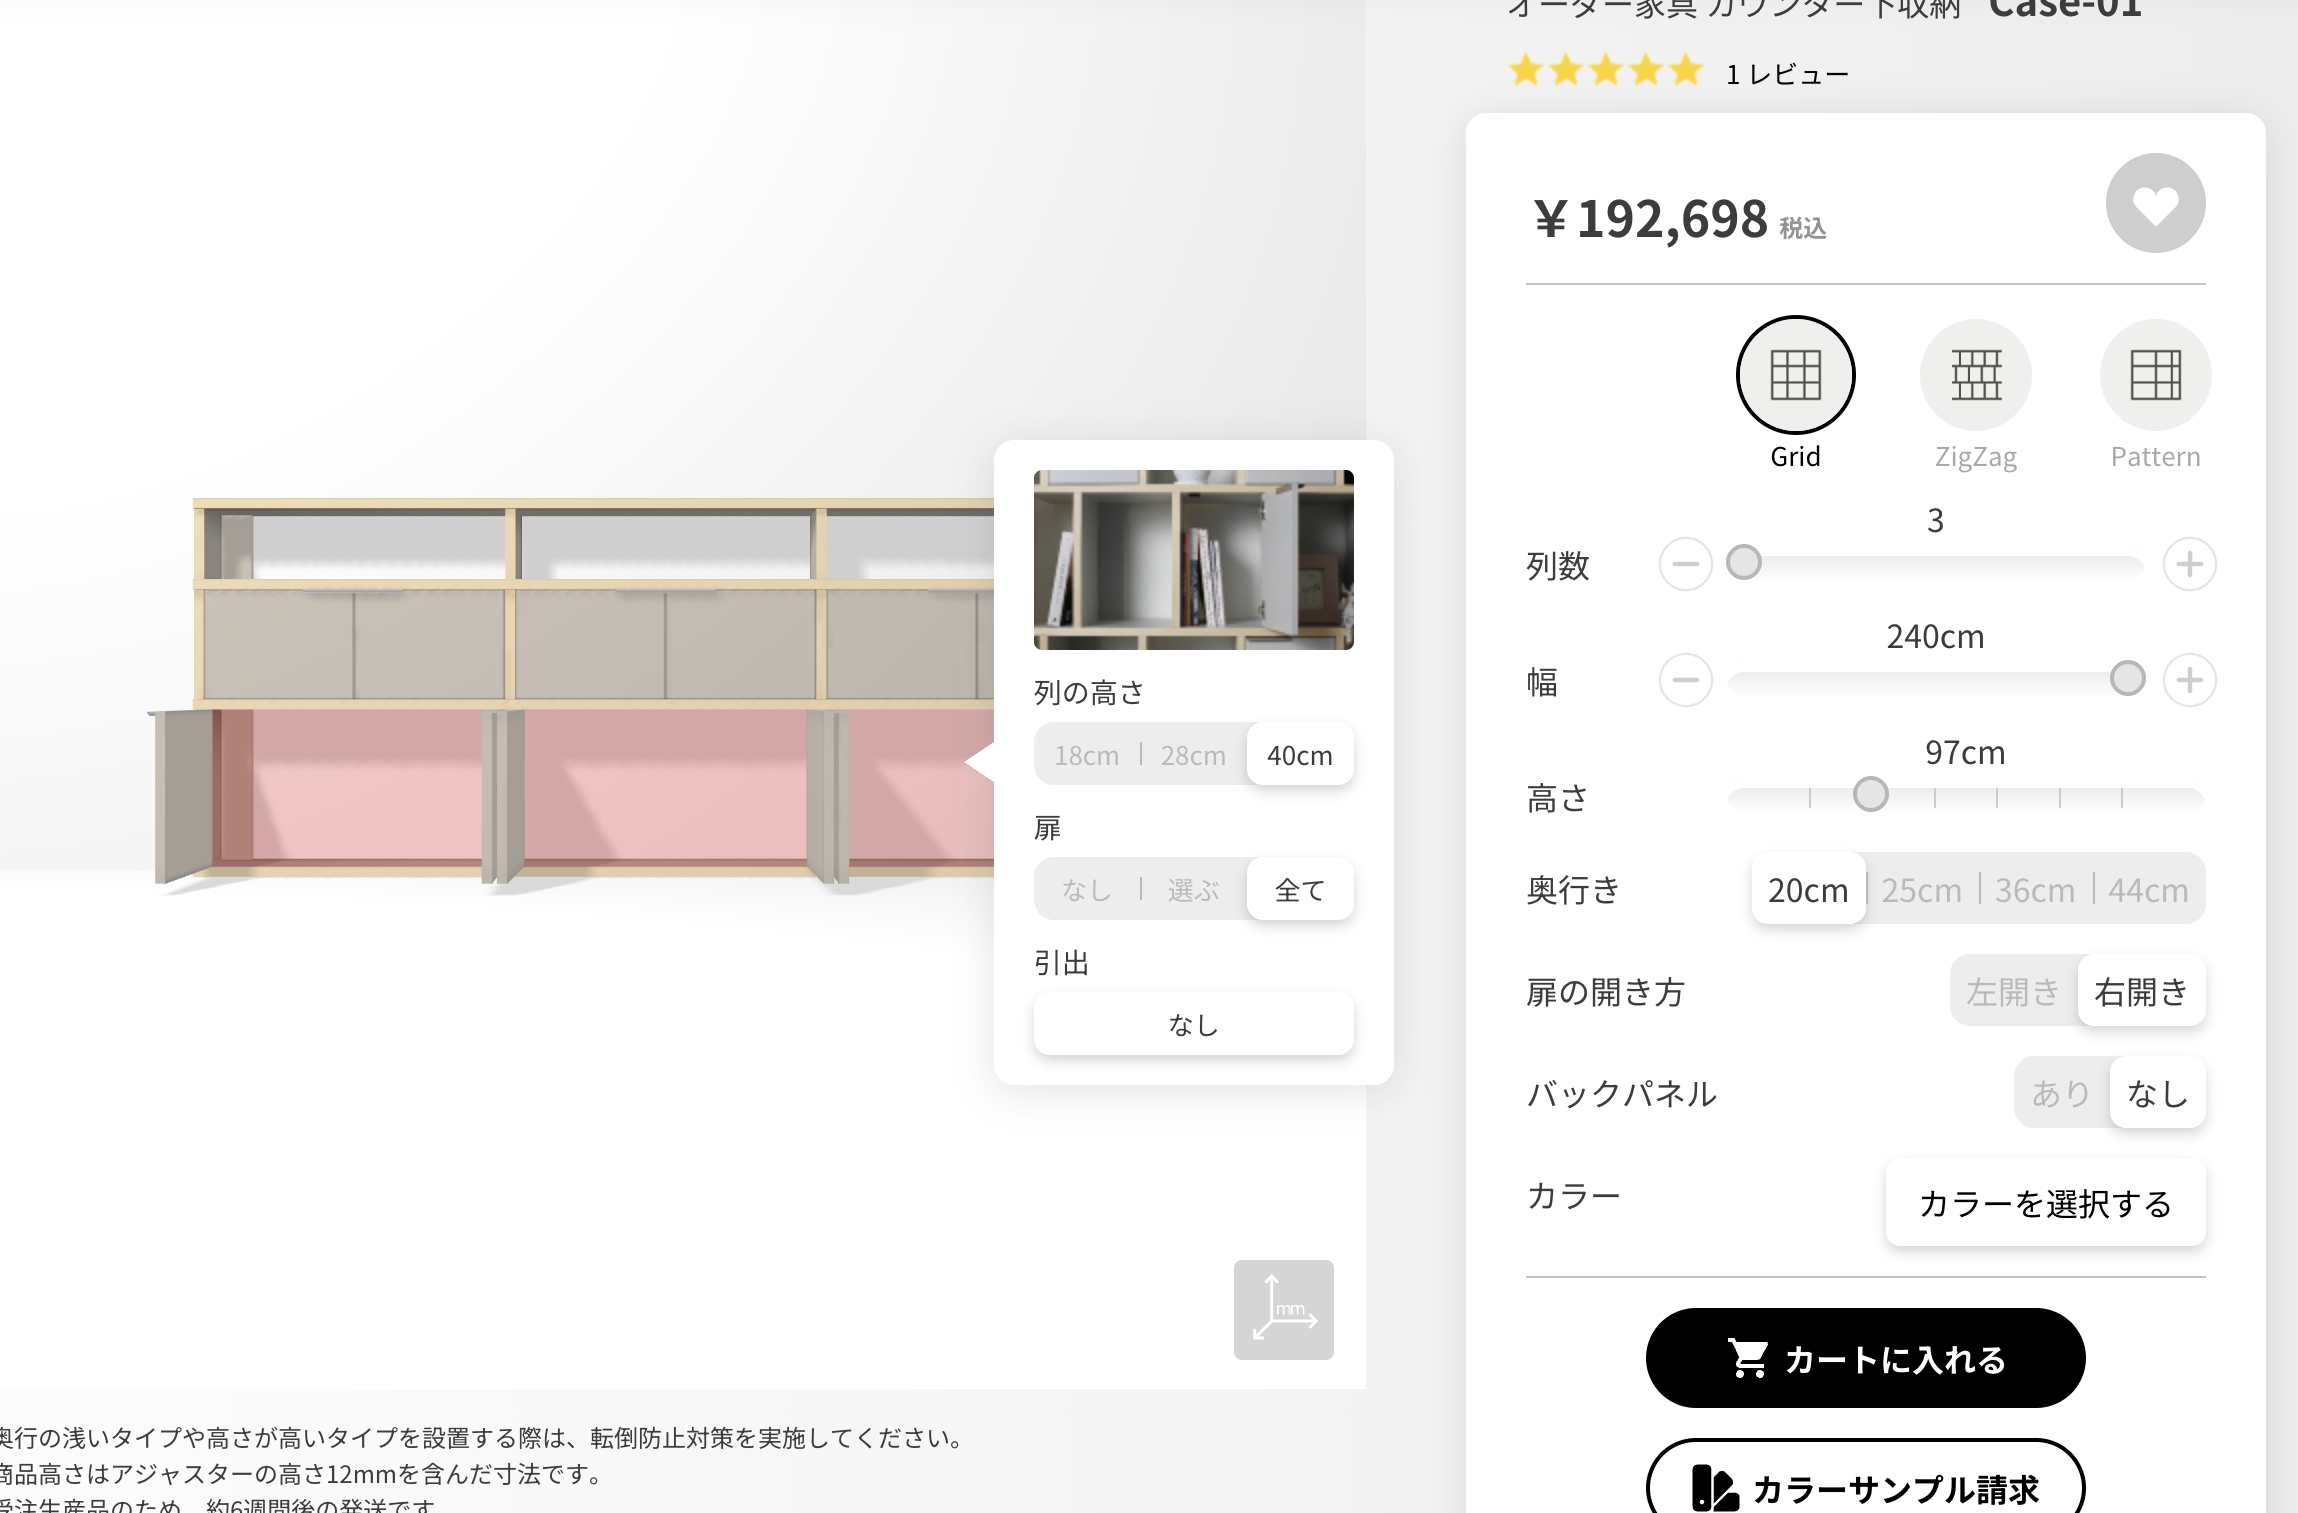Open the 引出 なし selector
This screenshot has height=1513, width=2298.
(x=1193, y=1024)
